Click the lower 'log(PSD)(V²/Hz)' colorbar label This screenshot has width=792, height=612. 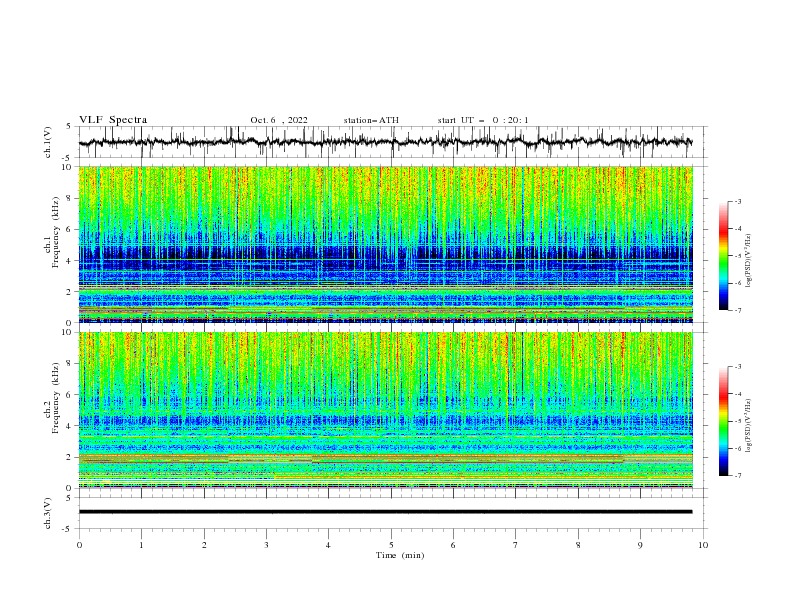(x=749, y=426)
